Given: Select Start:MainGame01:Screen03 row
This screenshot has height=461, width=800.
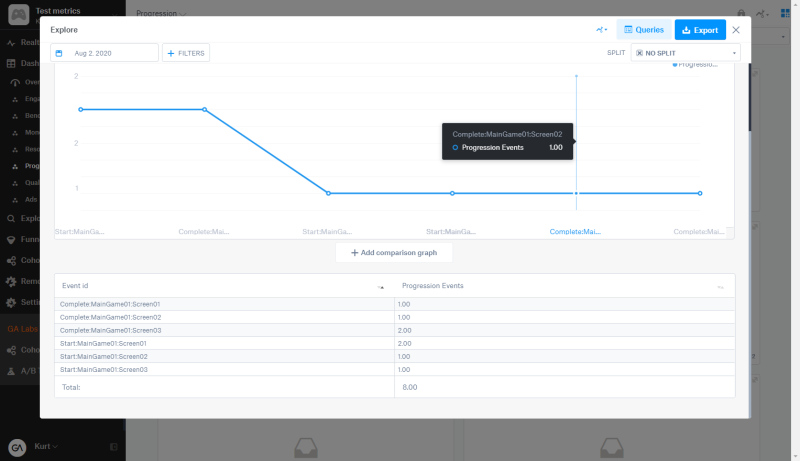Looking at the screenshot, I should click(394, 370).
